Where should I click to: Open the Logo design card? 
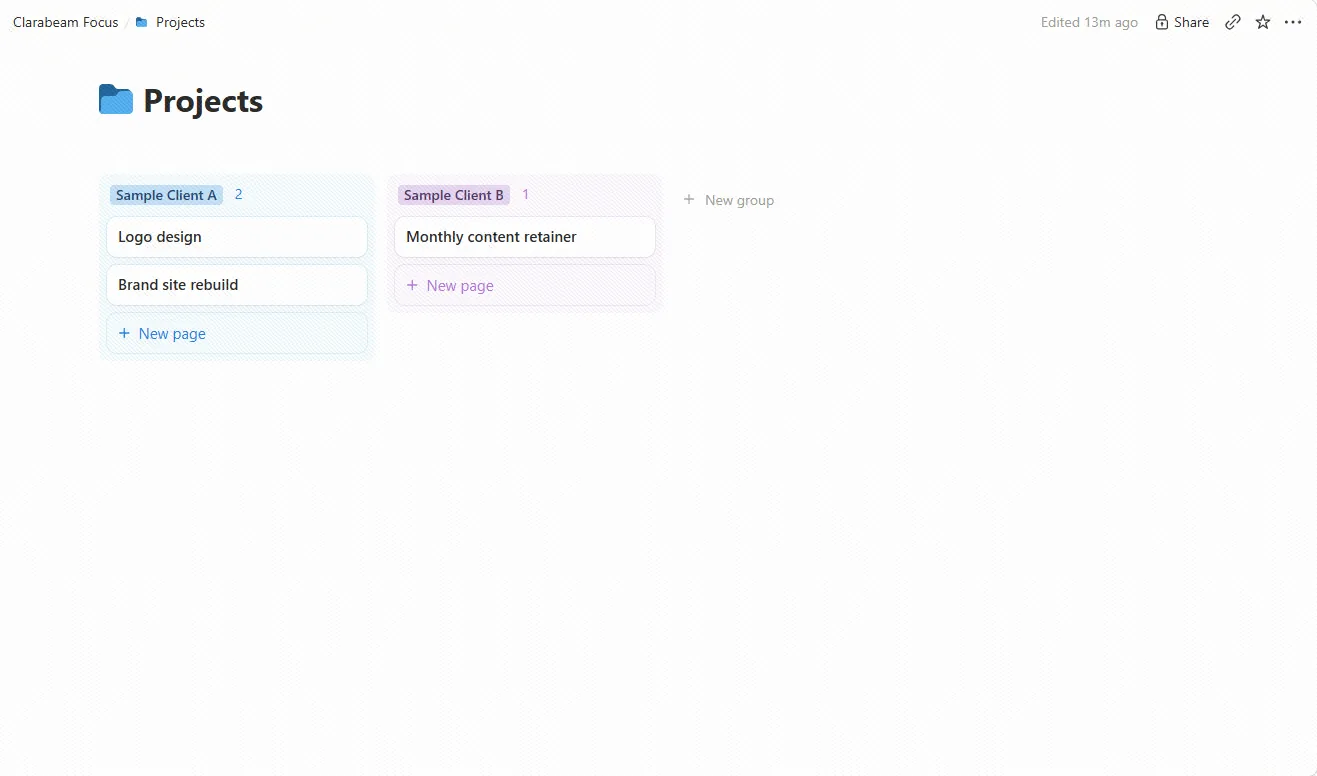pos(237,237)
